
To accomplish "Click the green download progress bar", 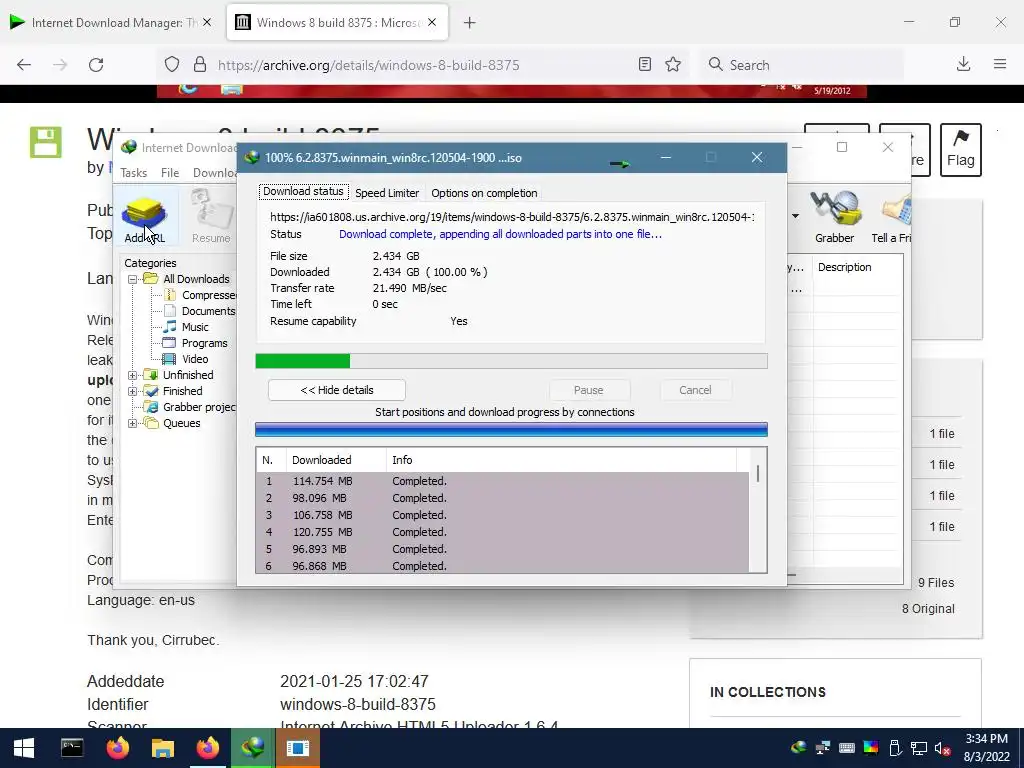I will pyautogui.click(x=511, y=360).
